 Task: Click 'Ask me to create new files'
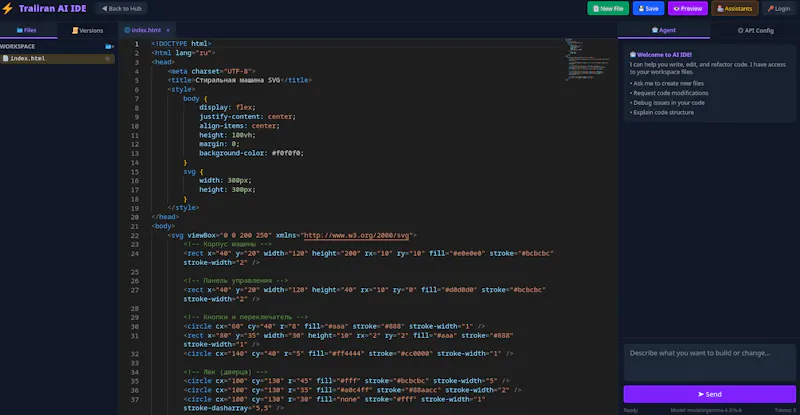pyautogui.click(x=668, y=83)
